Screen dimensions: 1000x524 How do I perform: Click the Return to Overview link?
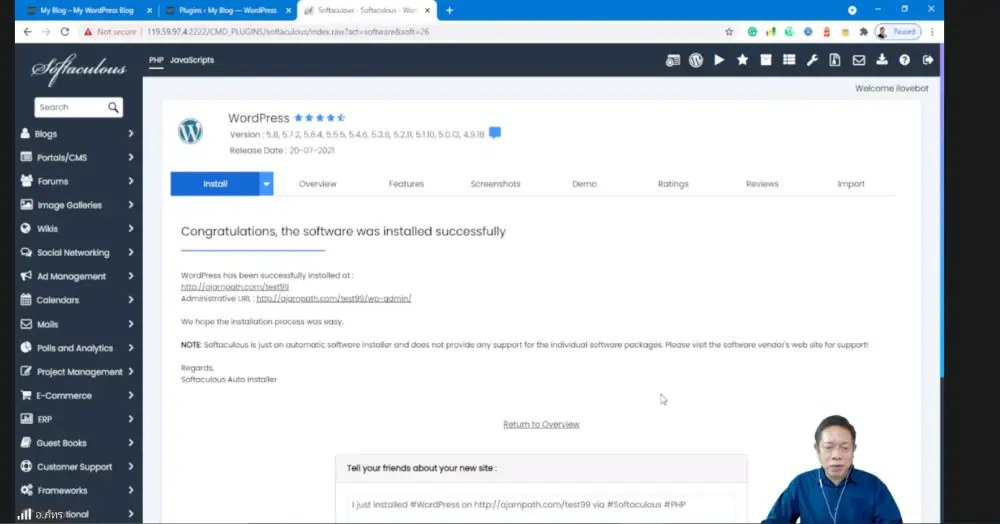[541, 424]
